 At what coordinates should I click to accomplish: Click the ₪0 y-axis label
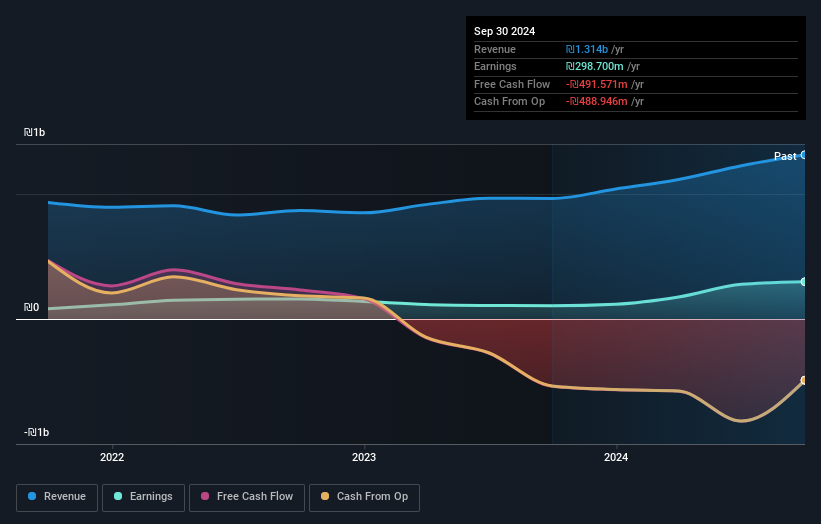coord(31,307)
